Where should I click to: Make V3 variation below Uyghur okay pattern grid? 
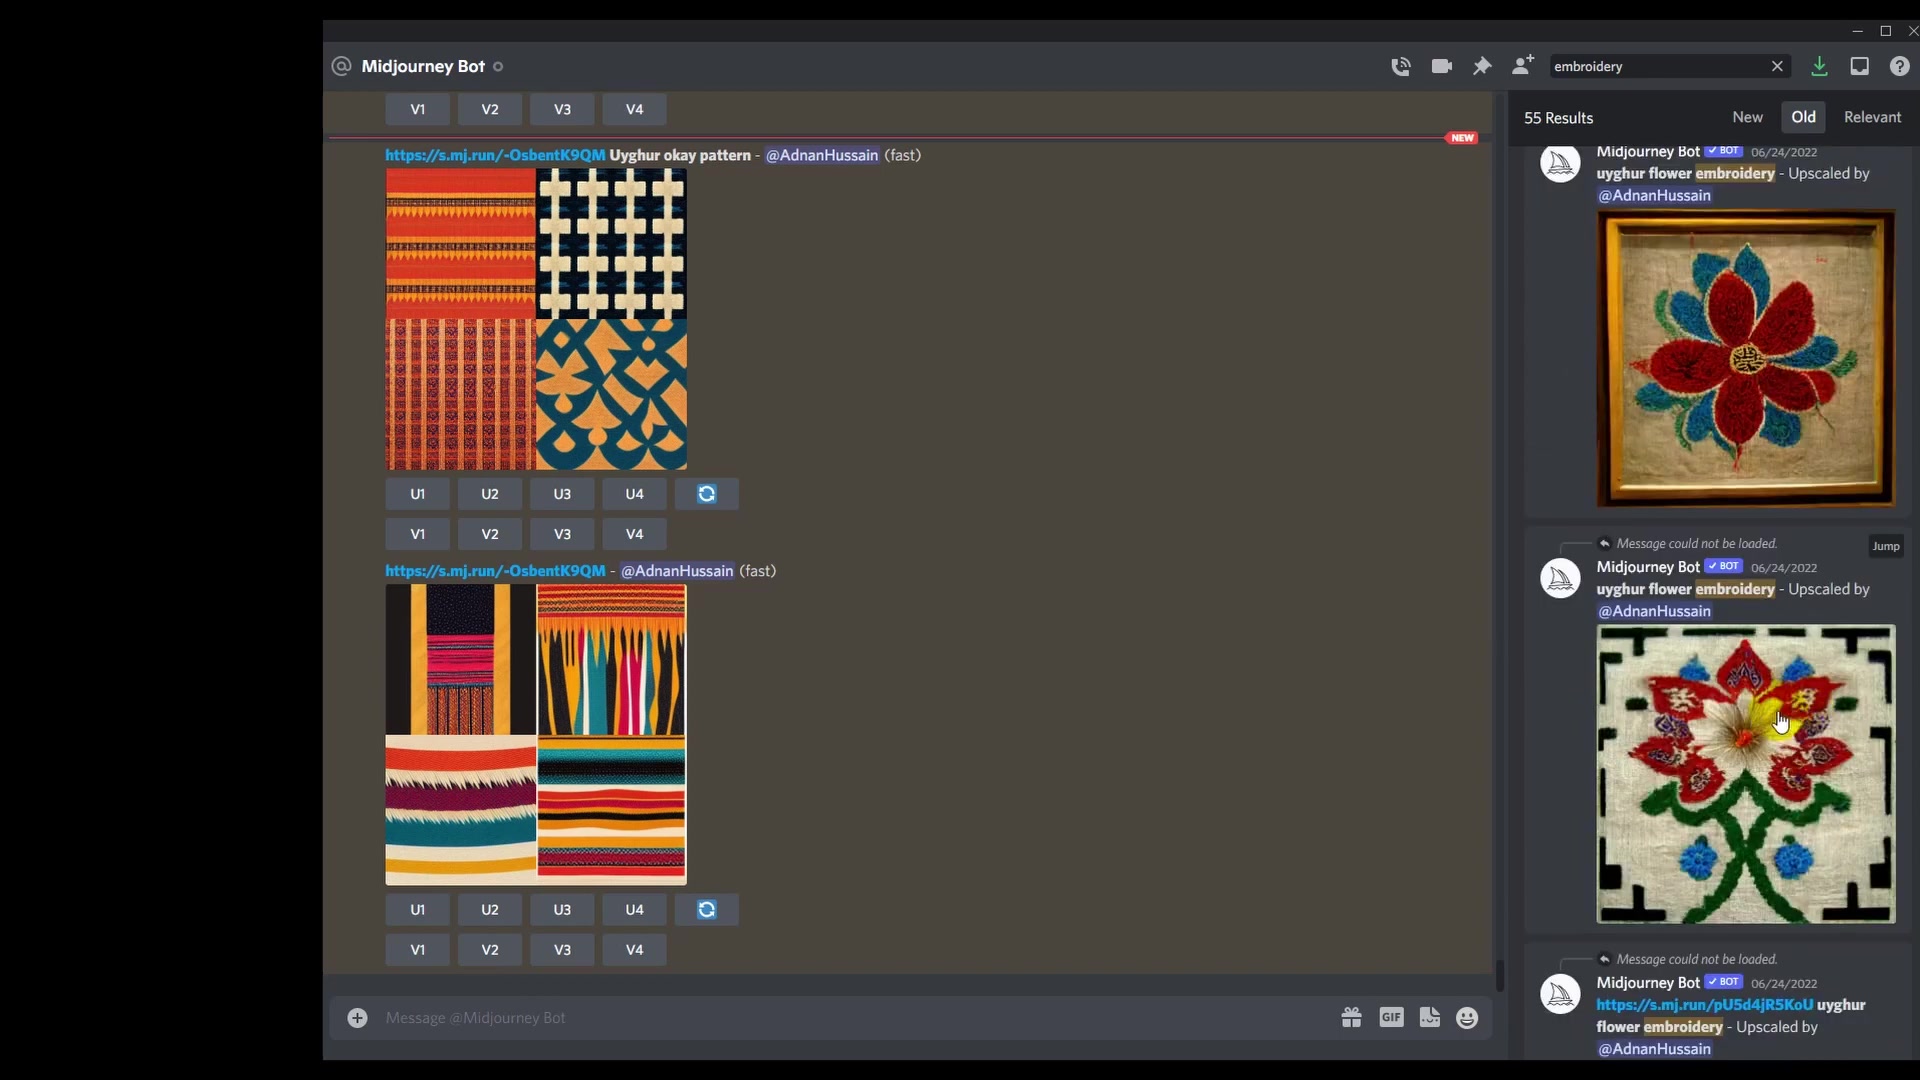pos(562,534)
